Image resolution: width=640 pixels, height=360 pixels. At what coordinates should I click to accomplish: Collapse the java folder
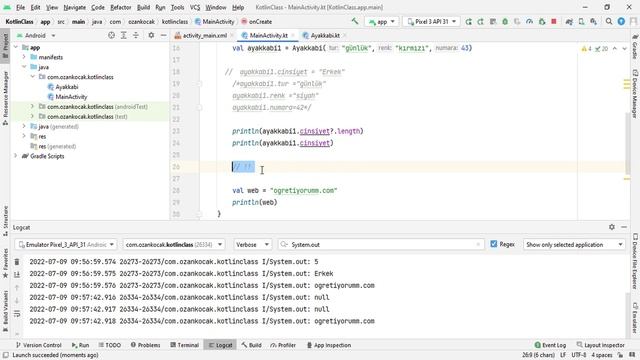[x=24, y=67]
